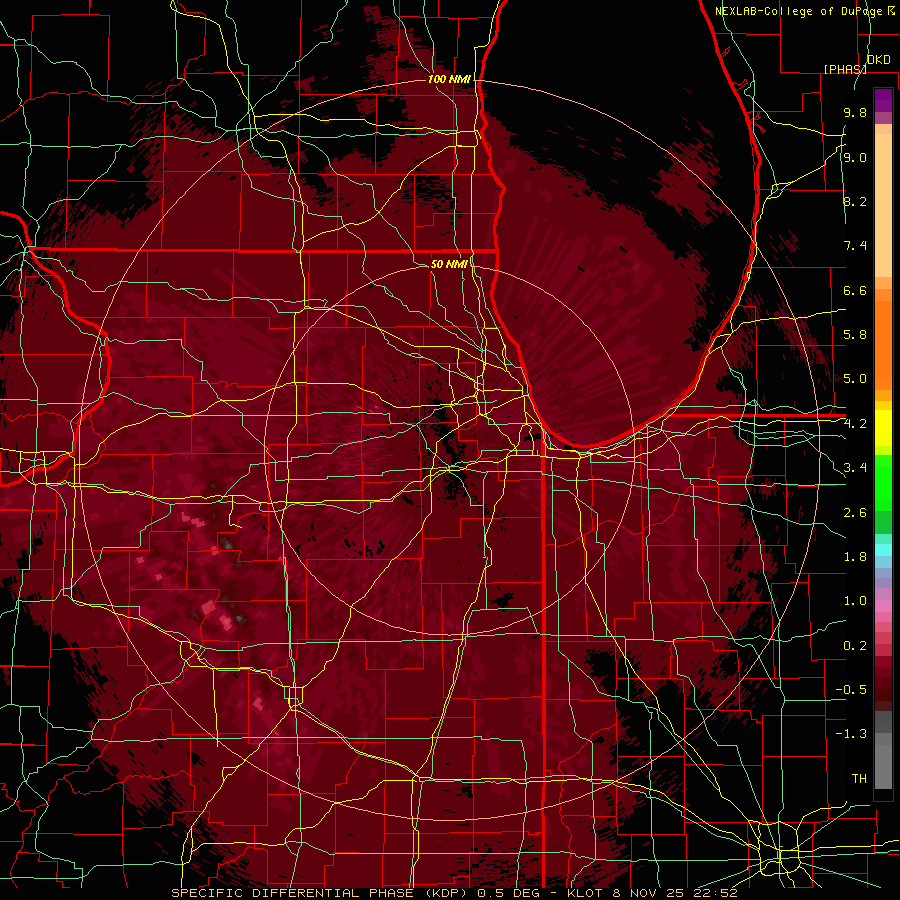Click the 8.2 scale value

click(855, 201)
